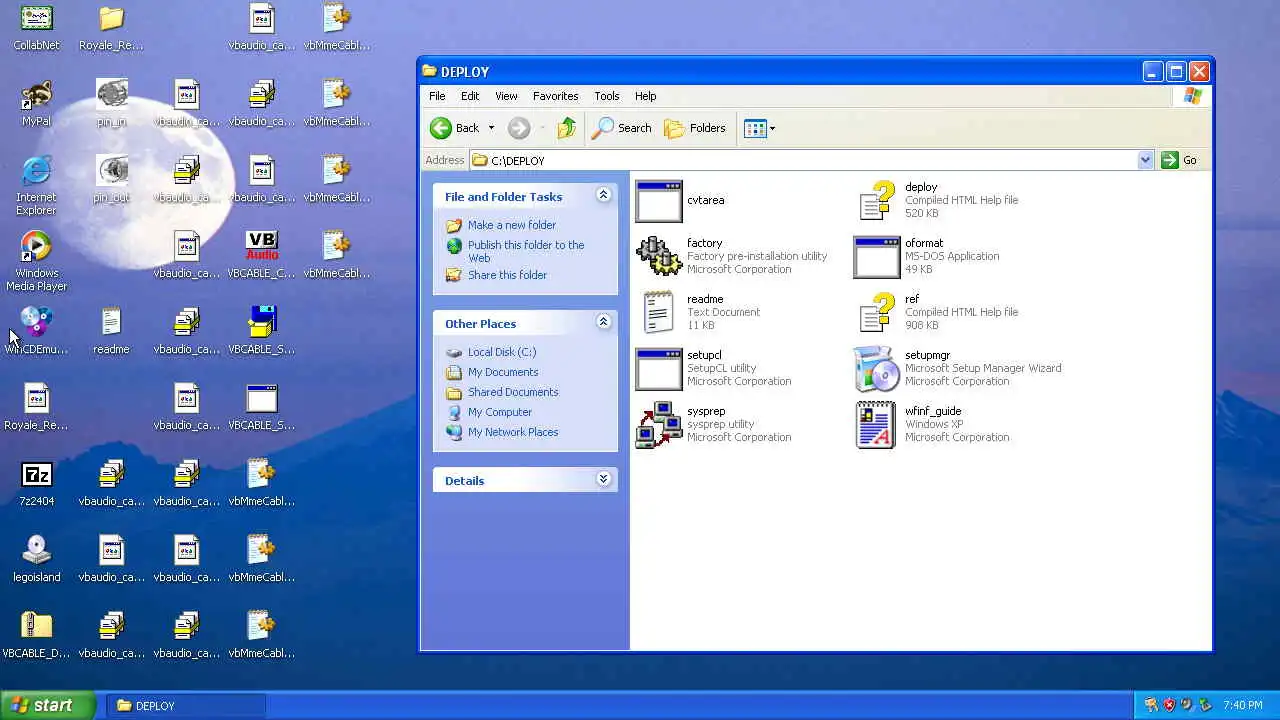
Task: Open the Edit menu
Action: tap(470, 96)
